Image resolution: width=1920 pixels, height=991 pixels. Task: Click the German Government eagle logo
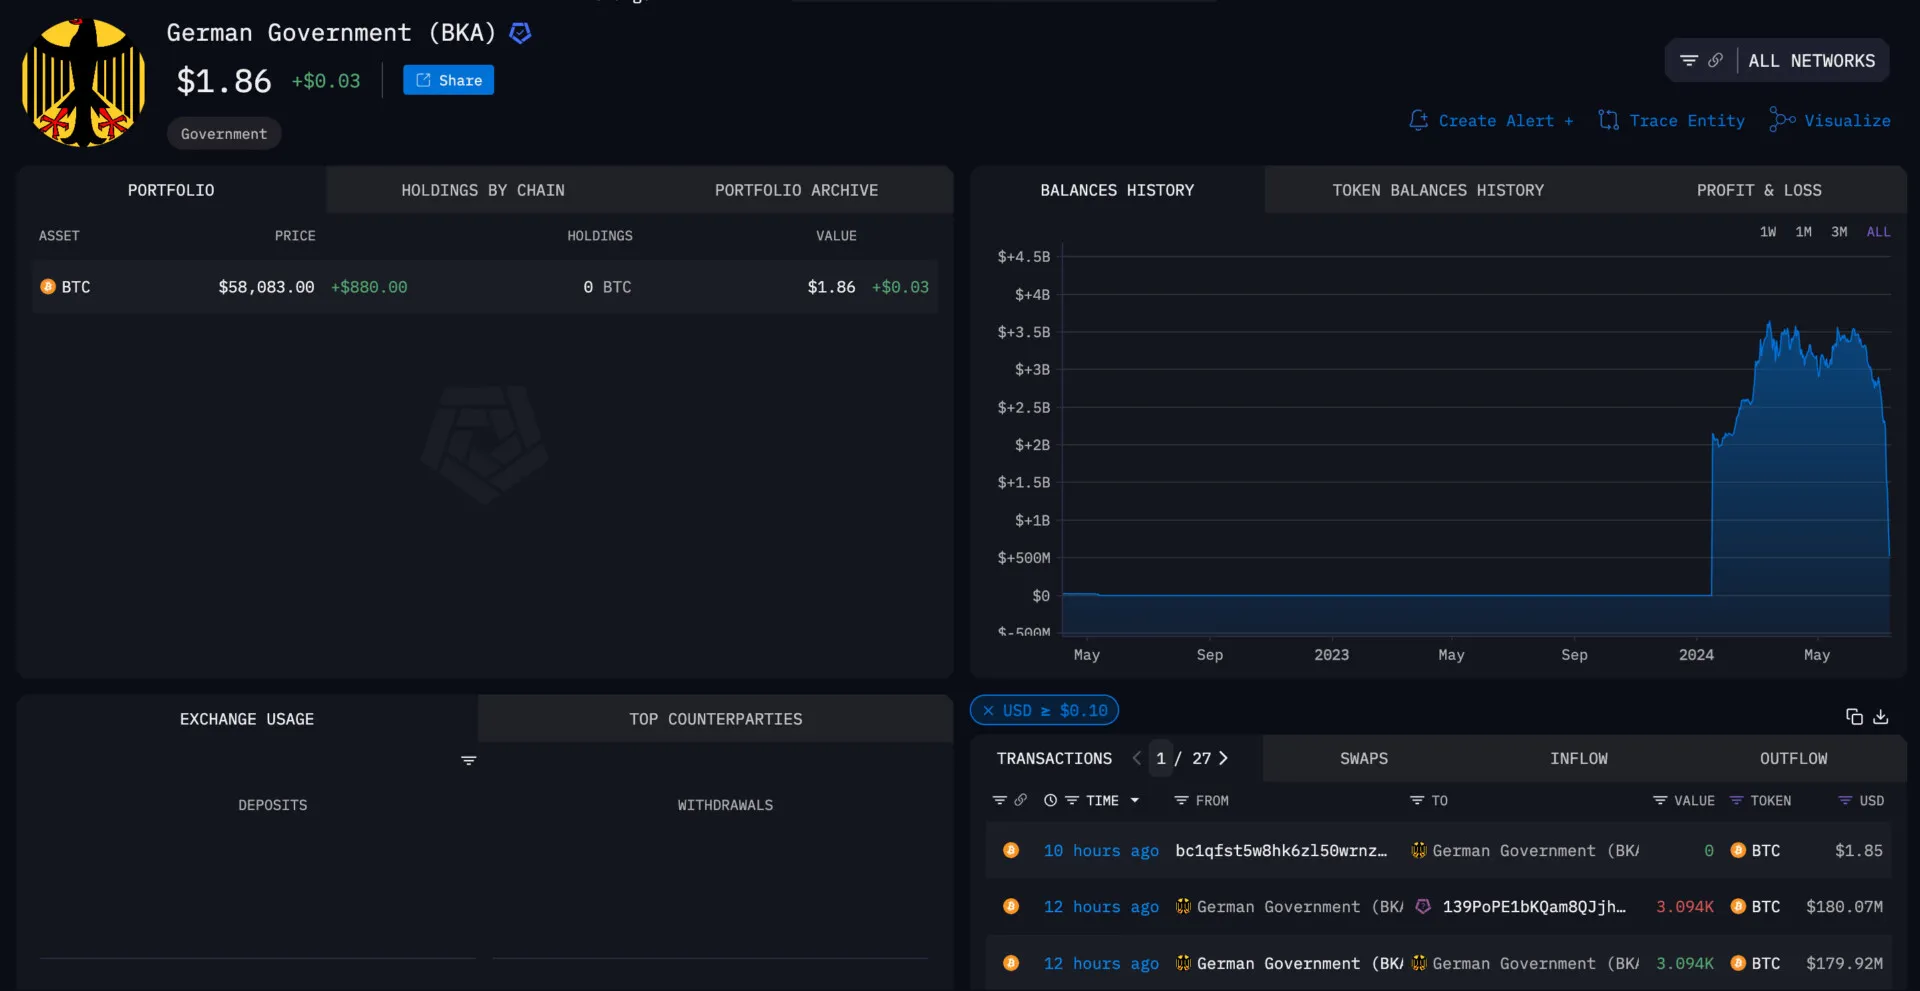pos(84,83)
